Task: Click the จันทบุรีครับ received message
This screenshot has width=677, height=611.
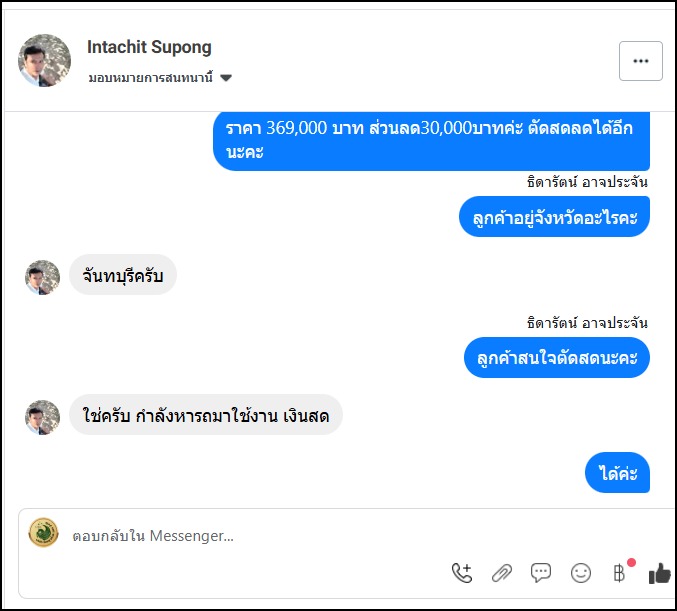Action: point(123,275)
